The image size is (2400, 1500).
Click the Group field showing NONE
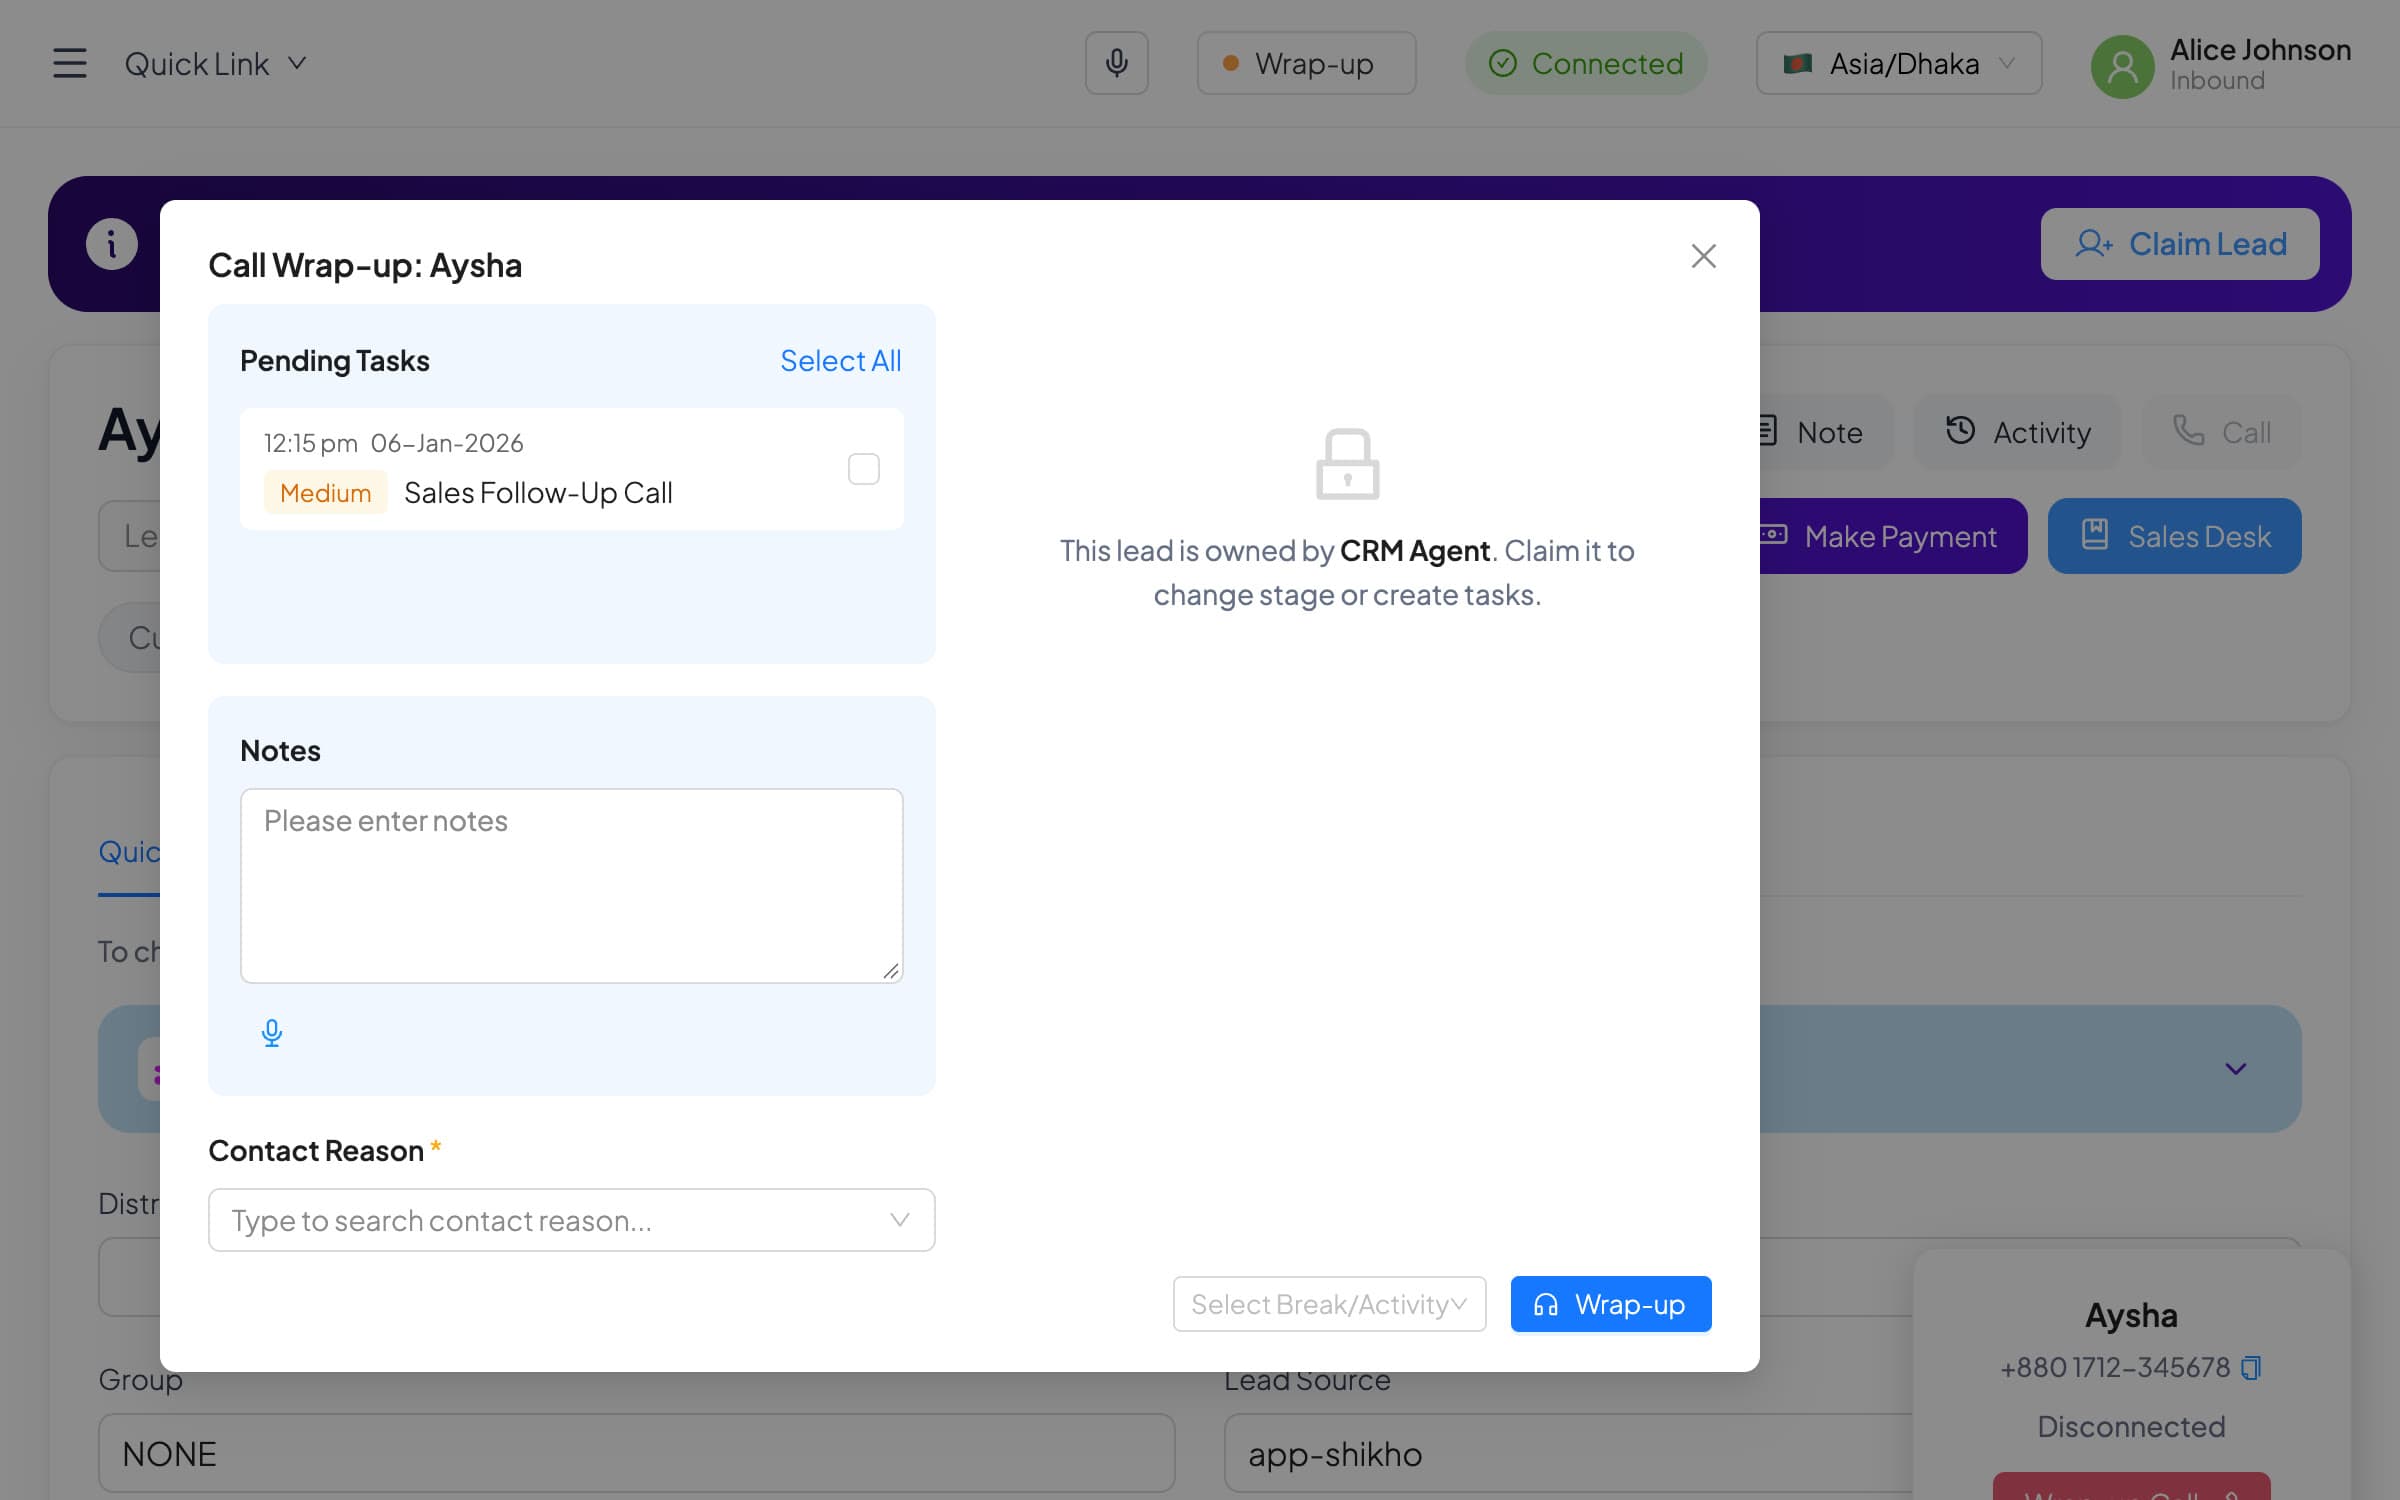pyautogui.click(x=637, y=1453)
